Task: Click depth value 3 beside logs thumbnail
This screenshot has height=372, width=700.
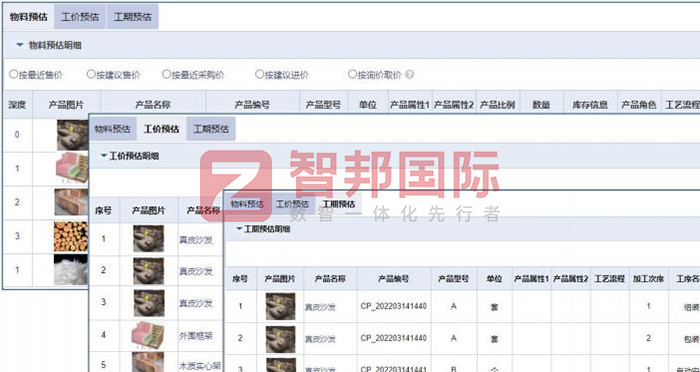Action: 17,236
